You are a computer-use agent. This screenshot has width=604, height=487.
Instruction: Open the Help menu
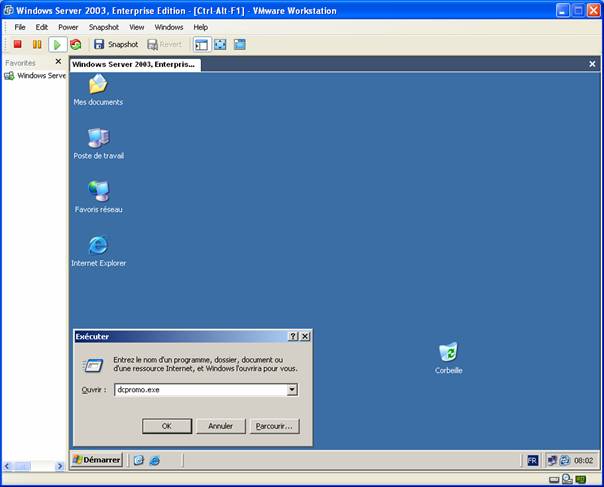[200, 27]
